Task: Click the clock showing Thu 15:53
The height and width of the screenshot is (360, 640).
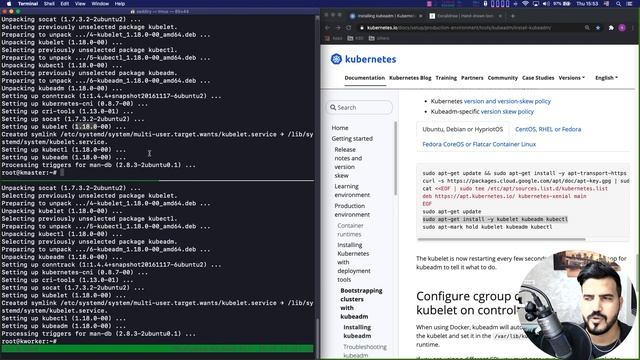Action: pyautogui.click(x=587, y=4)
